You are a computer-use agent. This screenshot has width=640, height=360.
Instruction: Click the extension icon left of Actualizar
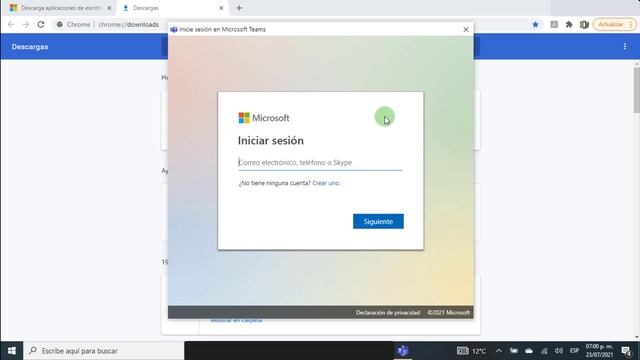[x=584, y=24]
